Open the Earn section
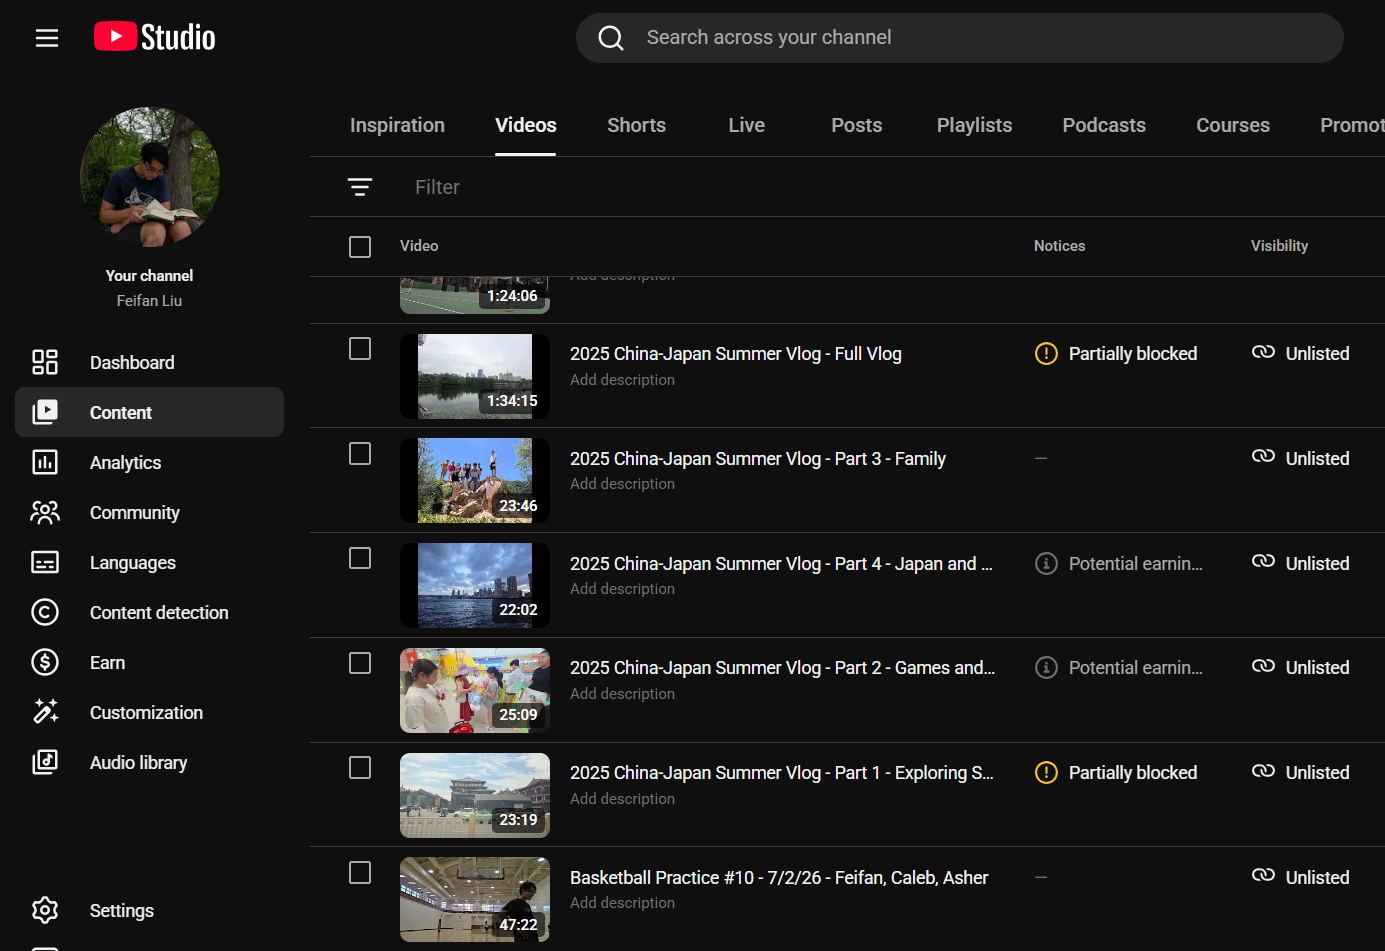The width and height of the screenshot is (1385, 951). click(x=150, y=662)
